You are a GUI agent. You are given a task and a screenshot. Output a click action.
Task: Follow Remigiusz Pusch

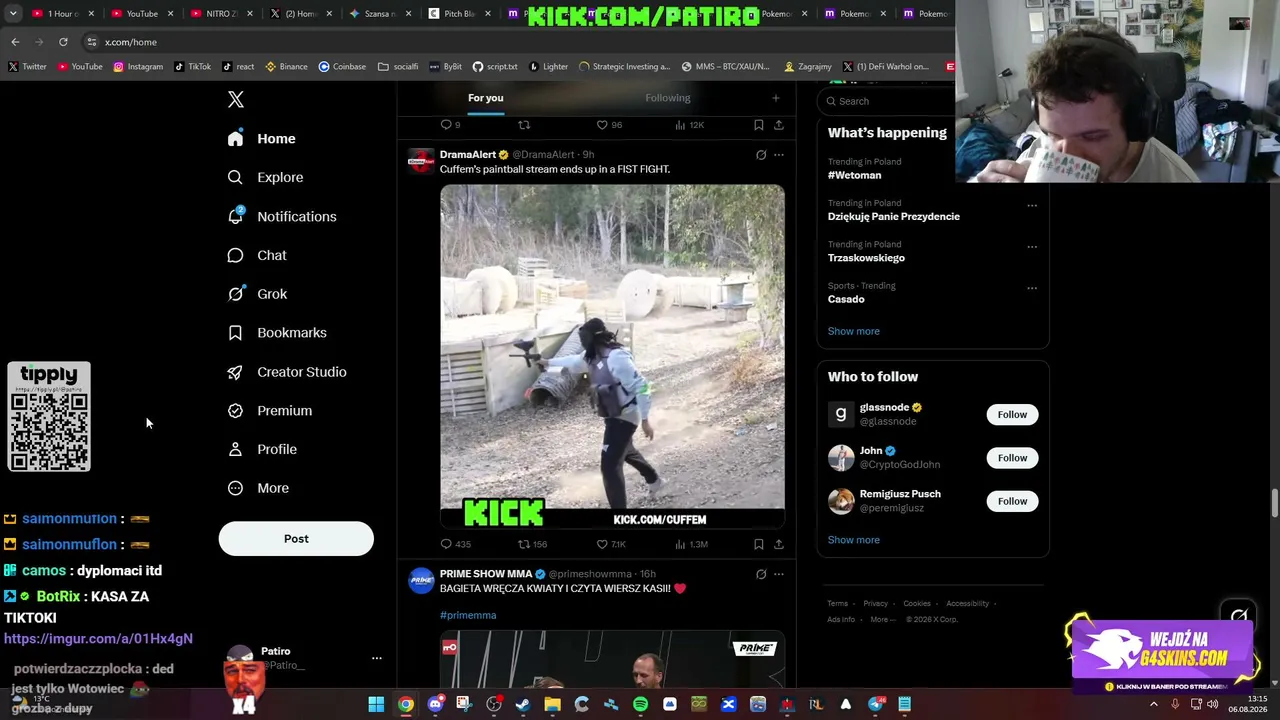point(1012,501)
